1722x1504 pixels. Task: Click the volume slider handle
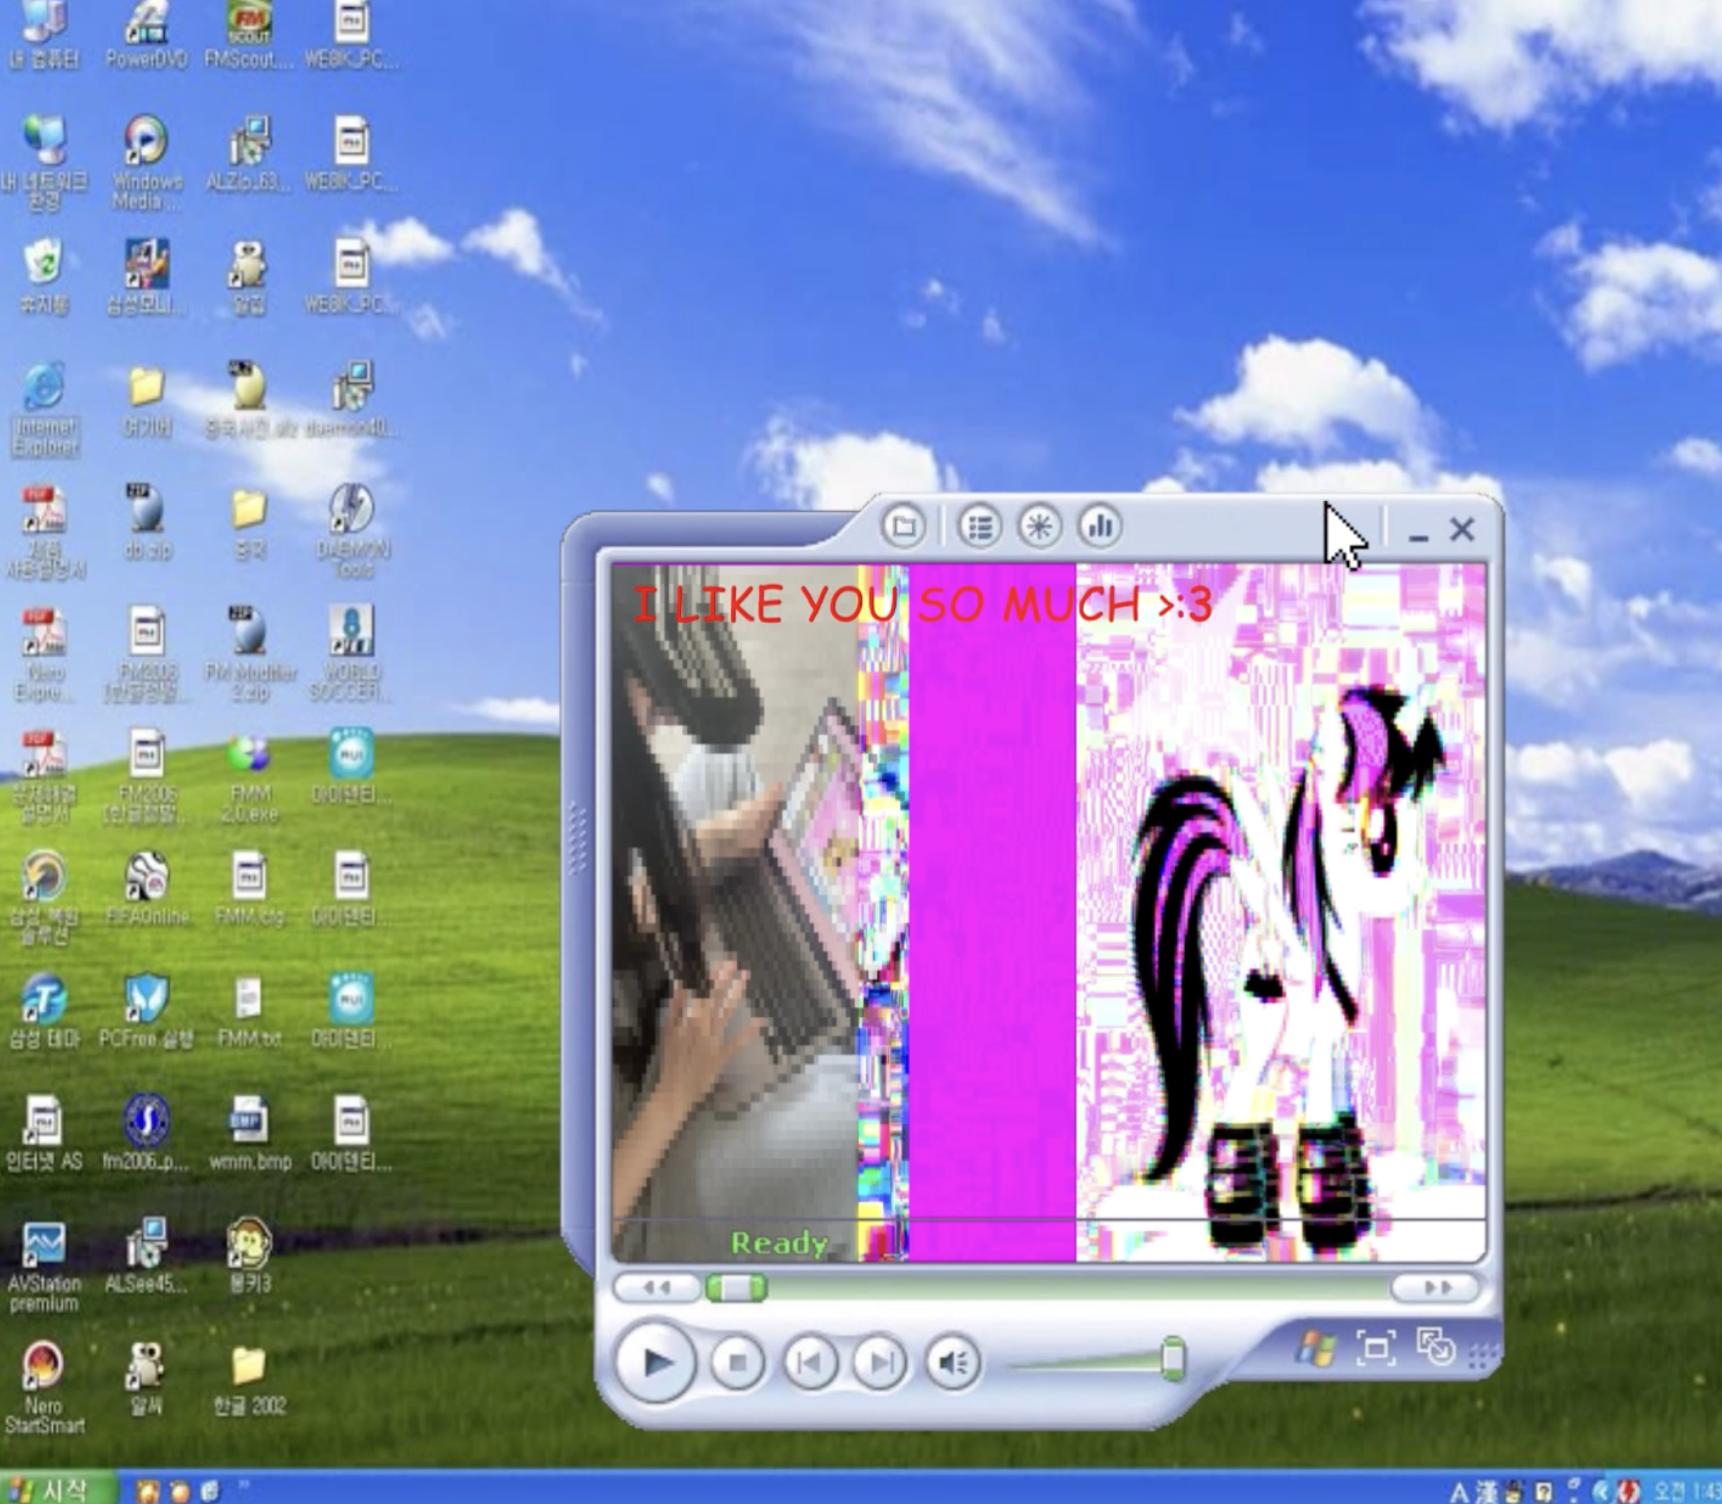pos(1173,1360)
